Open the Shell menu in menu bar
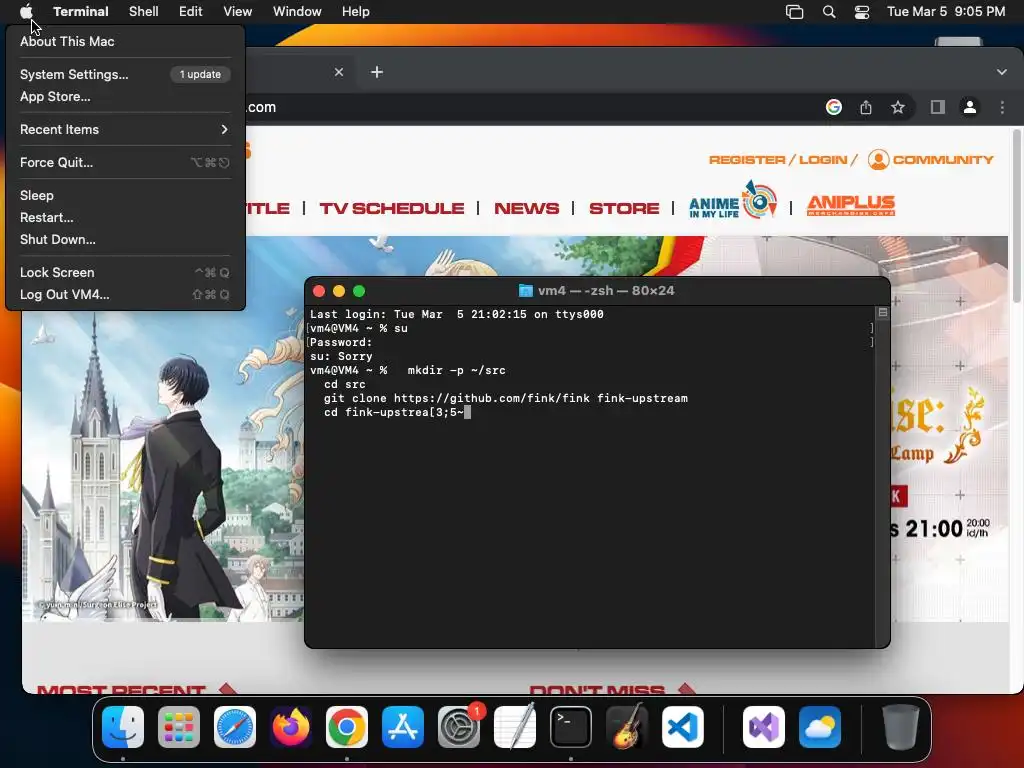The height and width of the screenshot is (768, 1024). [144, 12]
